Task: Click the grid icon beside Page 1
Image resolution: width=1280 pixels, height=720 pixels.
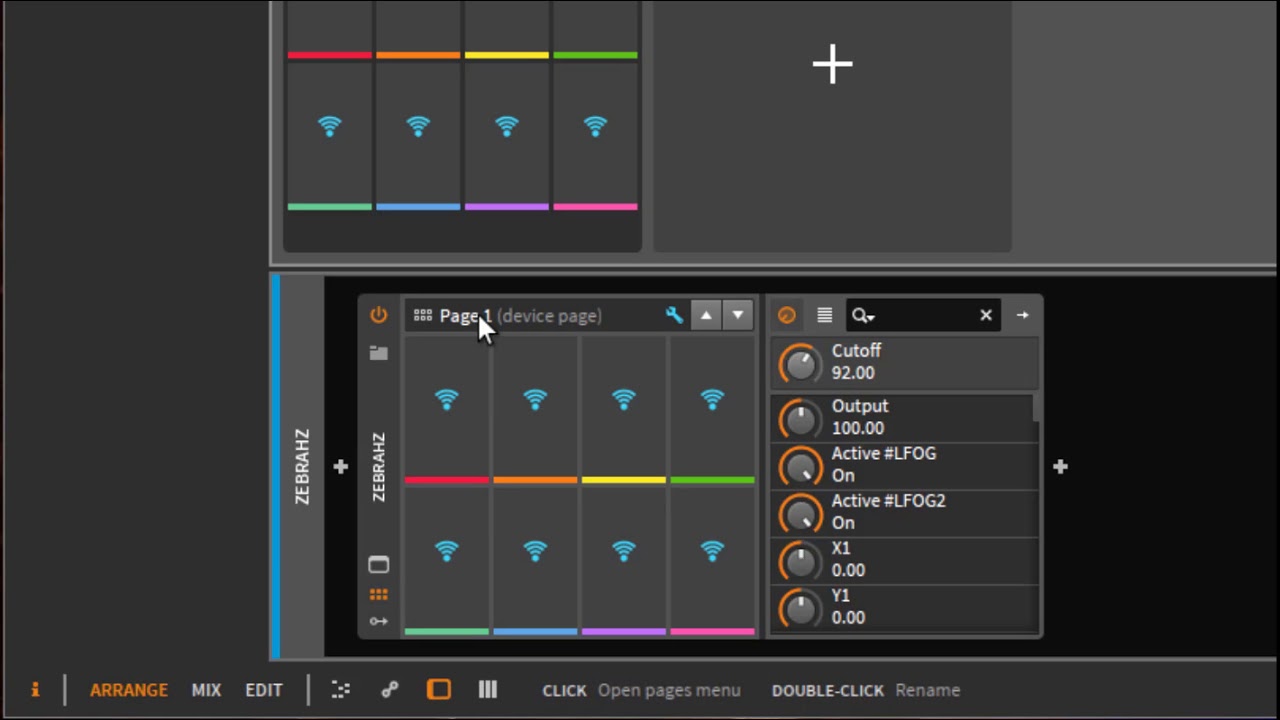Action: pos(423,315)
